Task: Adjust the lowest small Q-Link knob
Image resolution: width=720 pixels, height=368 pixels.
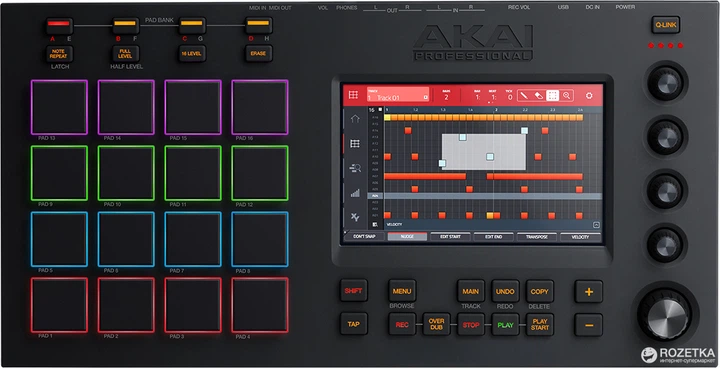Action: coord(665,245)
